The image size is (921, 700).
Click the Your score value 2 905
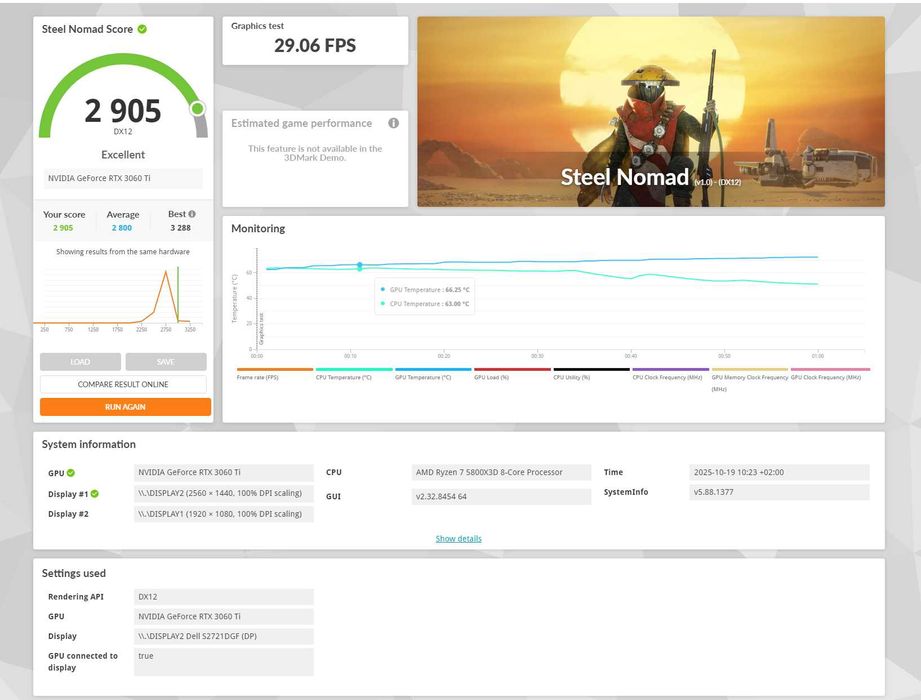point(63,228)
